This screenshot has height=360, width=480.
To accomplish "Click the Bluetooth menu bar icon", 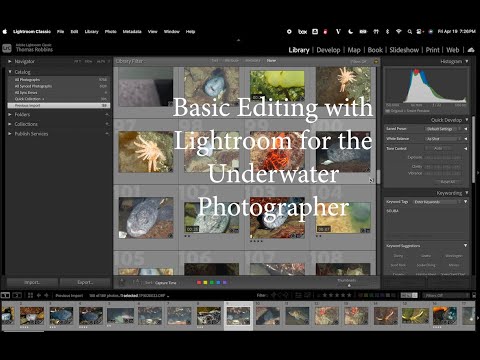I will coord(387,32).
